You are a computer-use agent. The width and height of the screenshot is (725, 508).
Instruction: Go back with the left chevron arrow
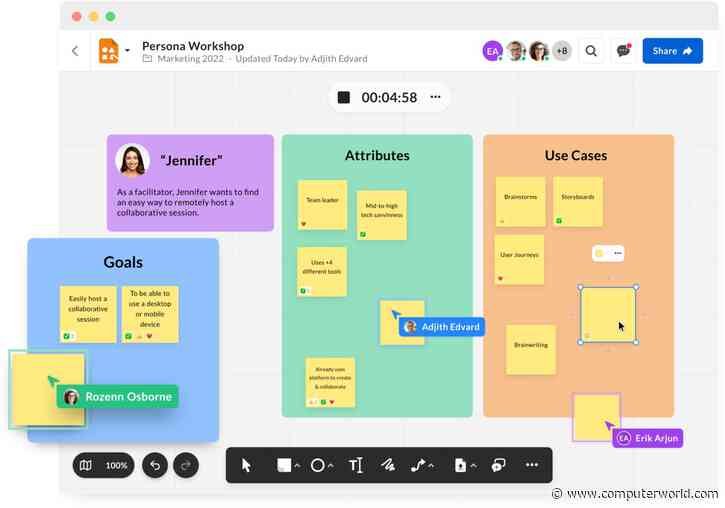pyautogui.click(x=75, y=51)
